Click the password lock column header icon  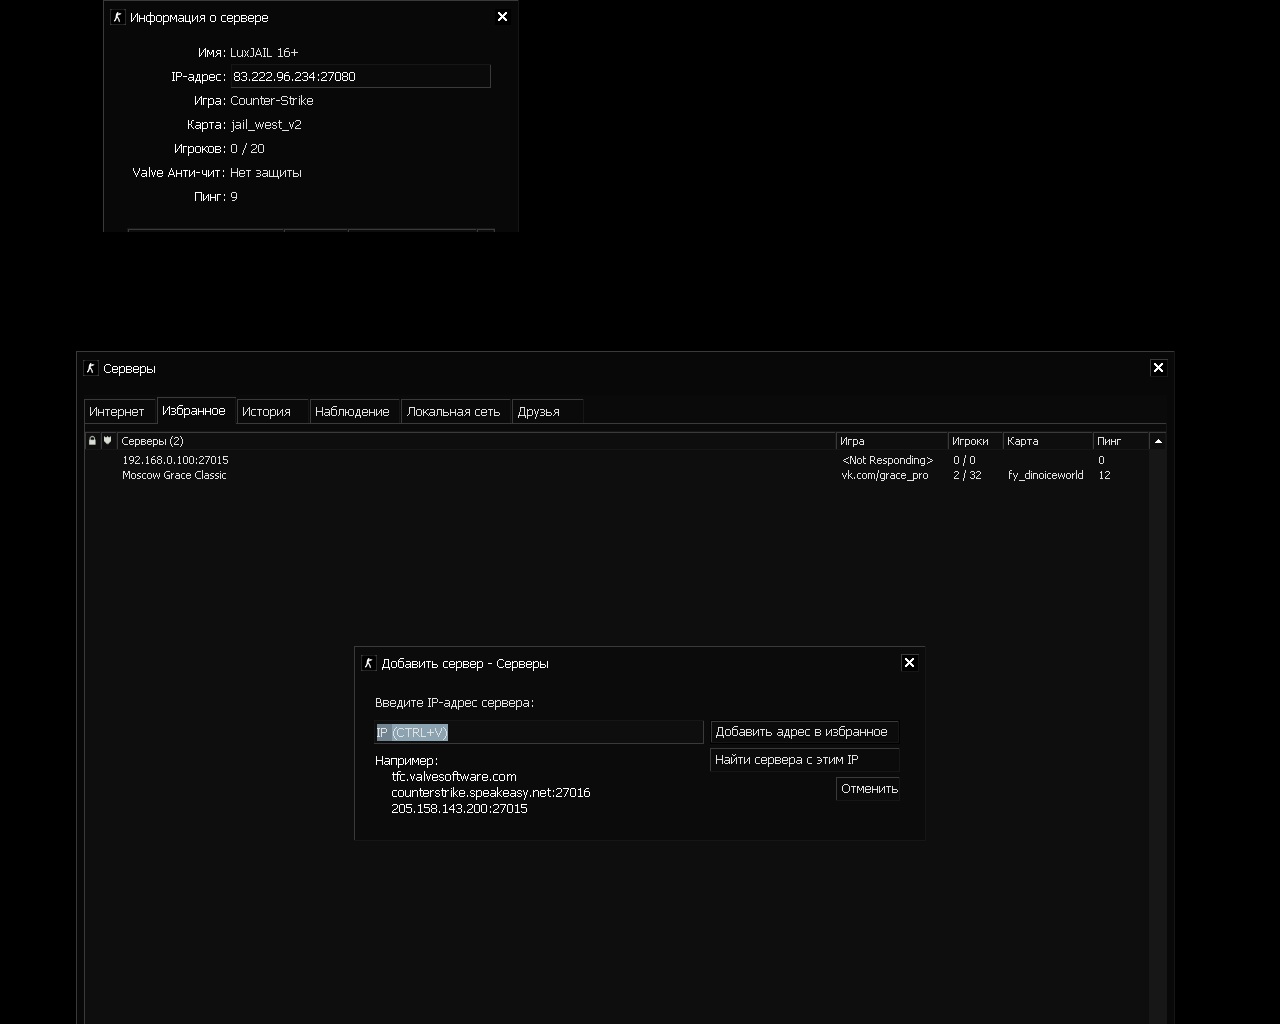pos(93,441)
